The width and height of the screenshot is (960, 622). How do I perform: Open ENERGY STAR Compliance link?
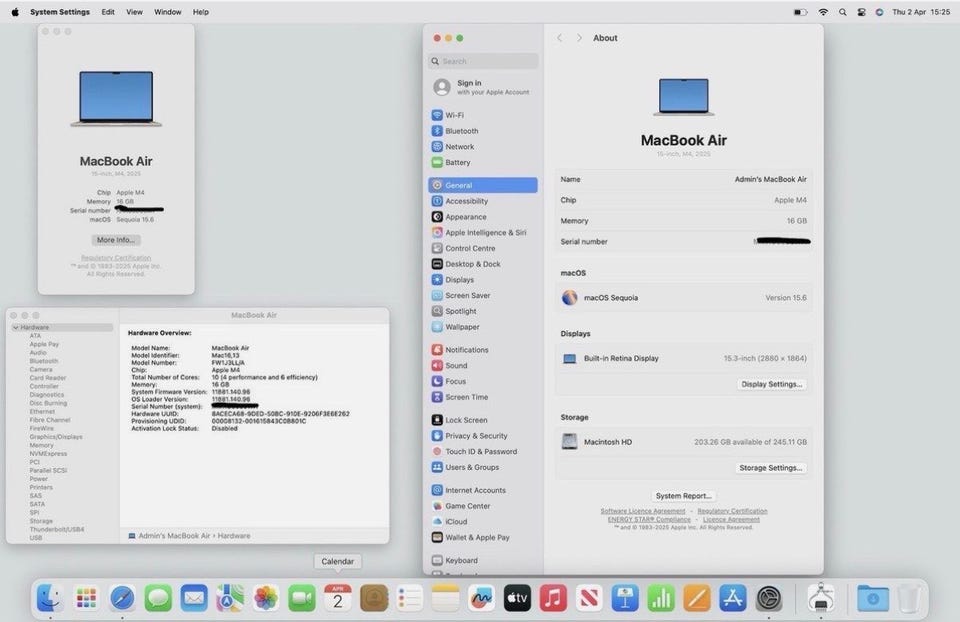coord(649,519)
